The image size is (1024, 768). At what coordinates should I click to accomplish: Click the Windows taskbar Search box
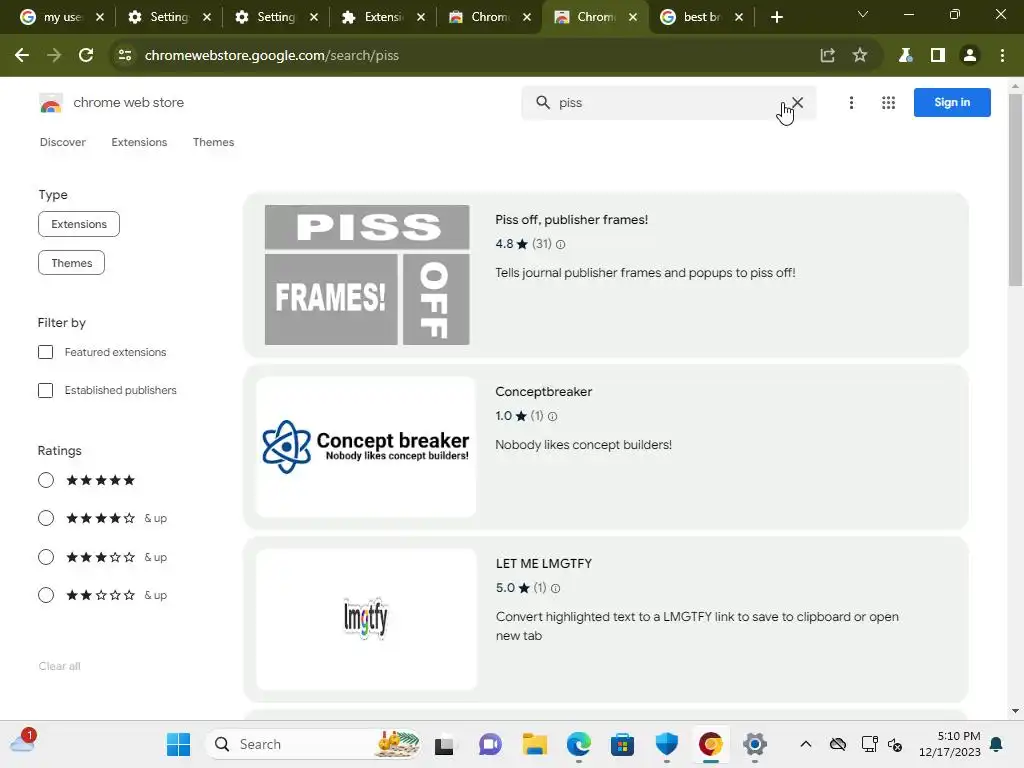(x=313, y=744)
